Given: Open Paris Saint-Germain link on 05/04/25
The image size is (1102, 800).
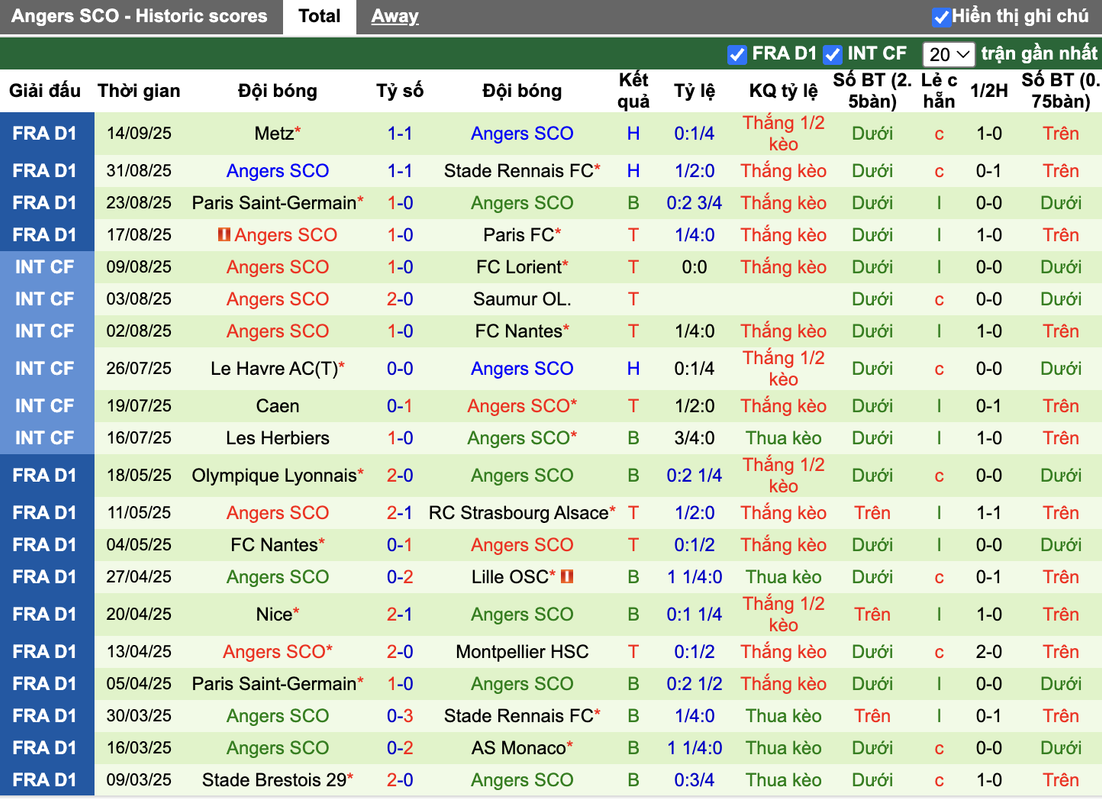Looking at the screenshot, I should pyautogui.click(x=274, y=684).
